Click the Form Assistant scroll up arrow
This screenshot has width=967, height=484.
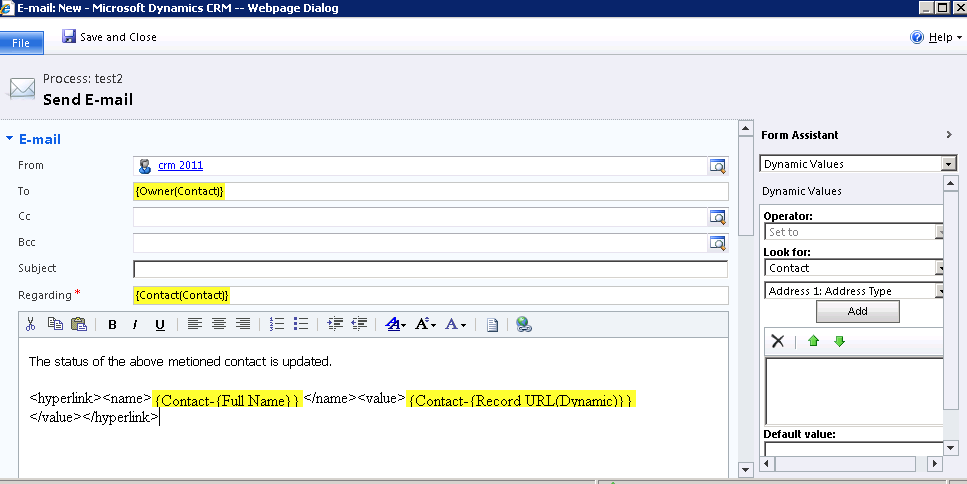[950, 183]
